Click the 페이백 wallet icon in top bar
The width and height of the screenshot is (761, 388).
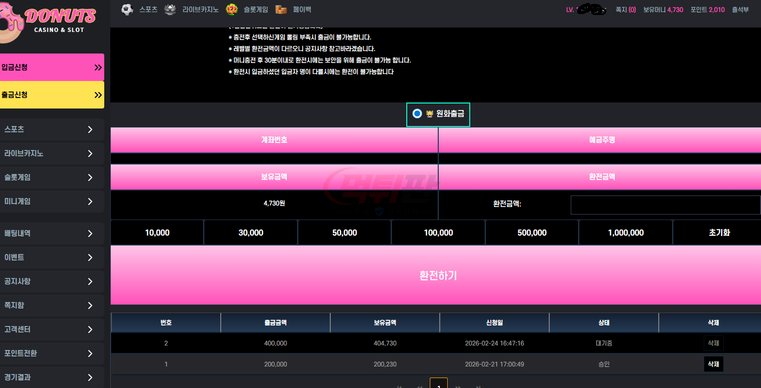pyautogui.click(x=281, y=9)
